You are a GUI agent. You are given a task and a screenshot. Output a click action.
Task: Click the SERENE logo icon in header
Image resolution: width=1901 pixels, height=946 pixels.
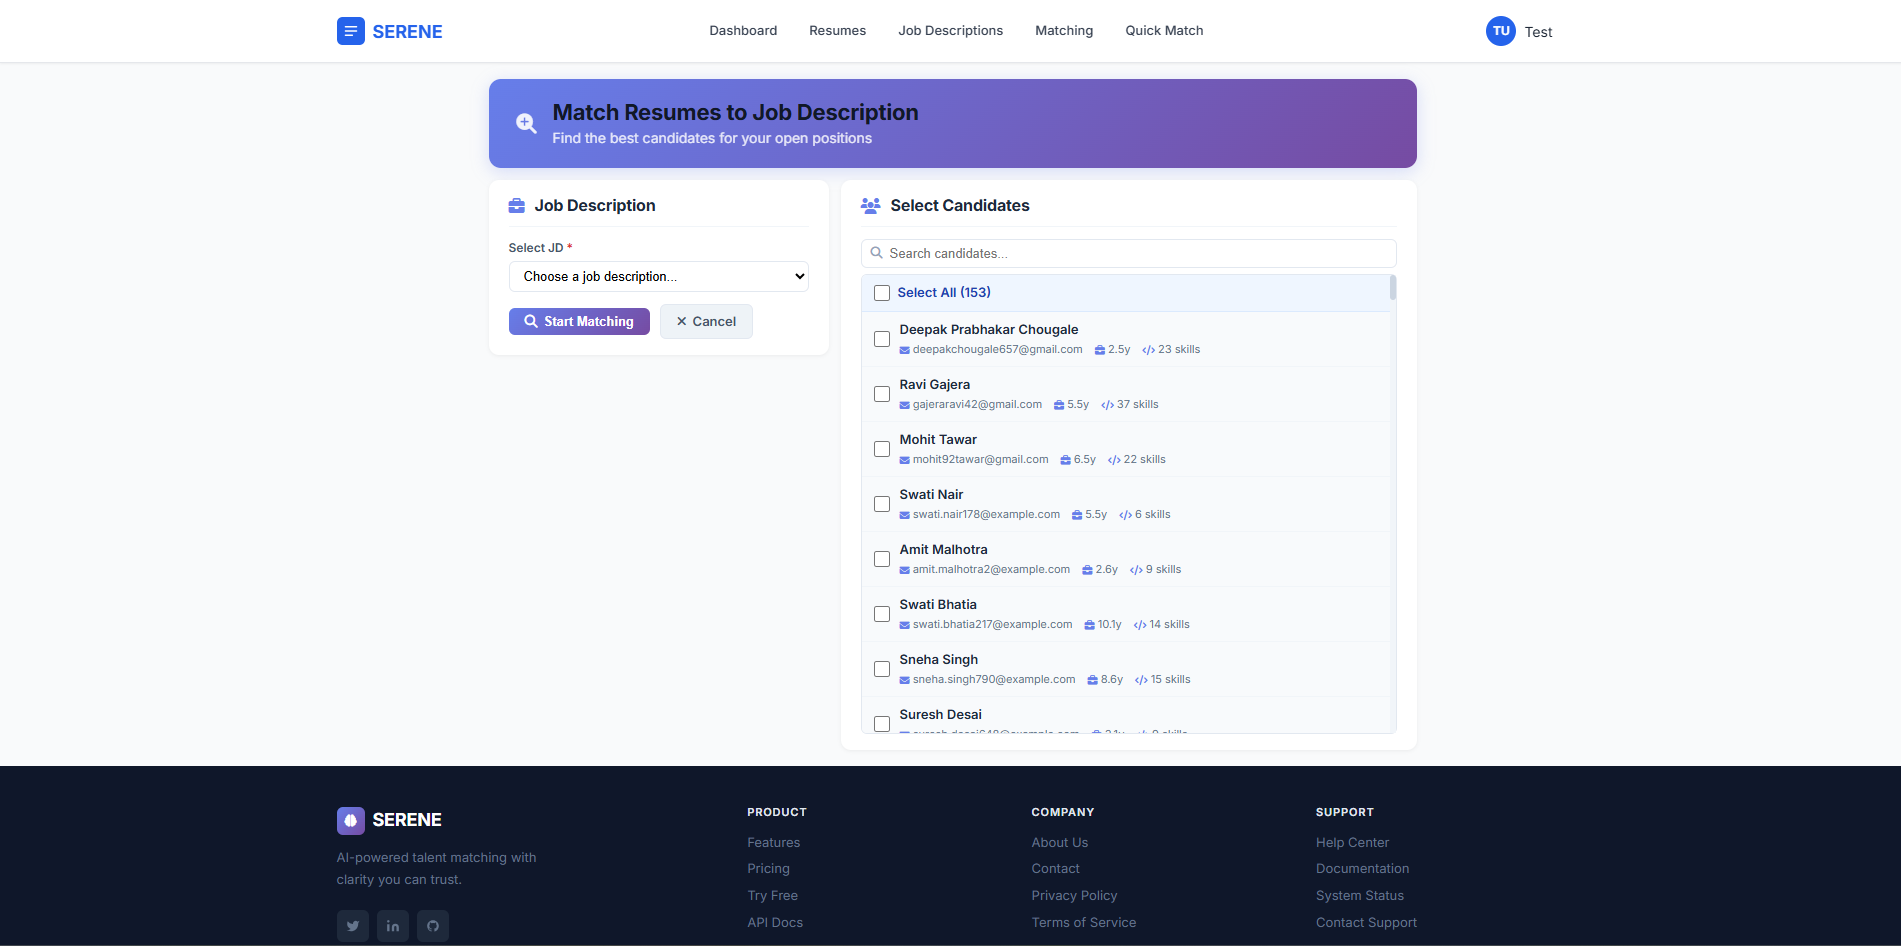[350, 31]
